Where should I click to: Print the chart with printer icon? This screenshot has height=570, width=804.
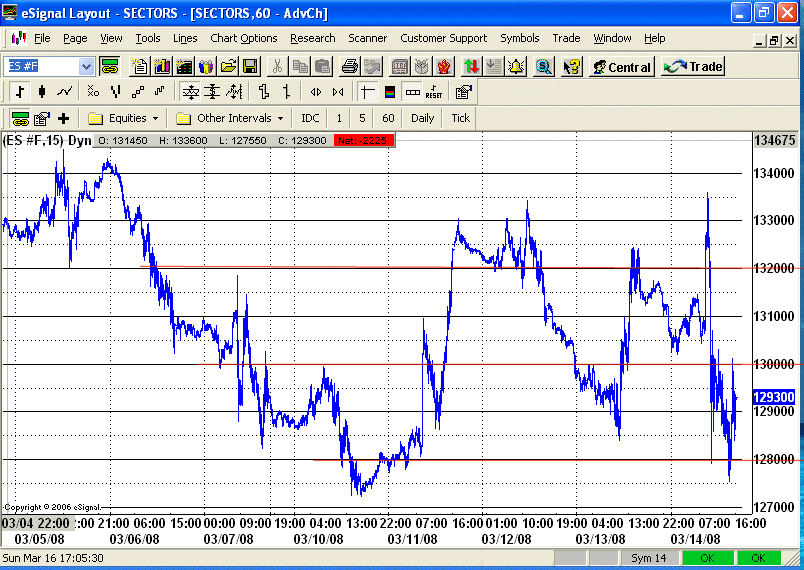point(350,67)
